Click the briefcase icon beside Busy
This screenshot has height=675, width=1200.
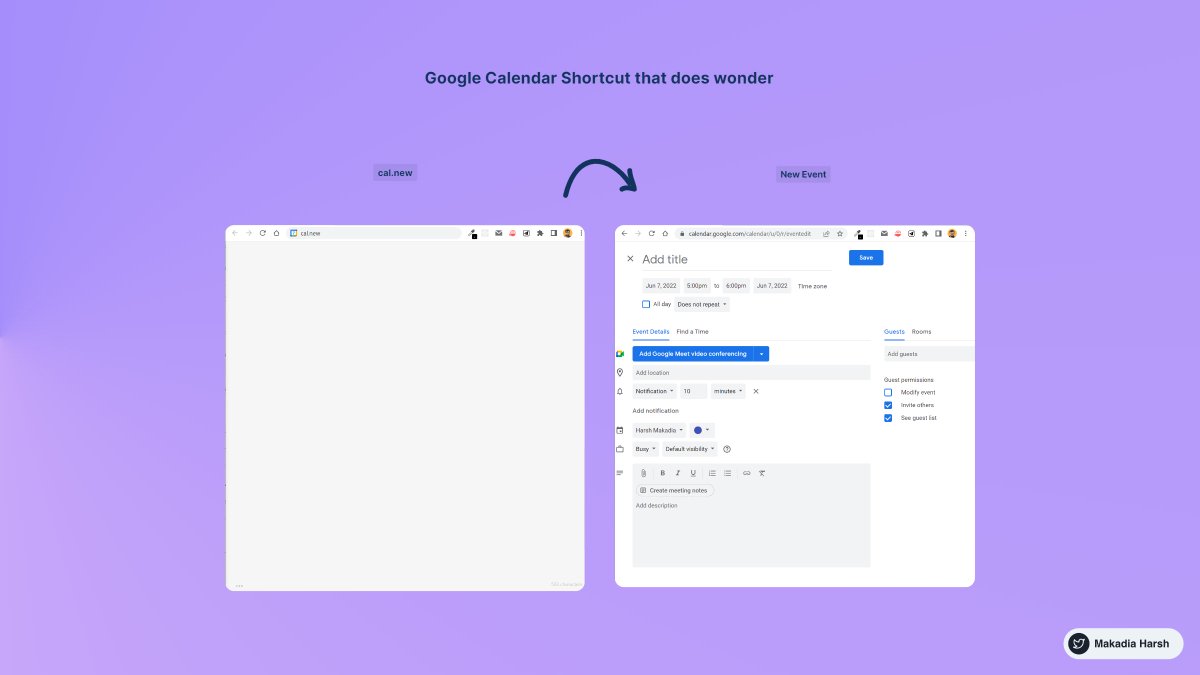[620, 449]
